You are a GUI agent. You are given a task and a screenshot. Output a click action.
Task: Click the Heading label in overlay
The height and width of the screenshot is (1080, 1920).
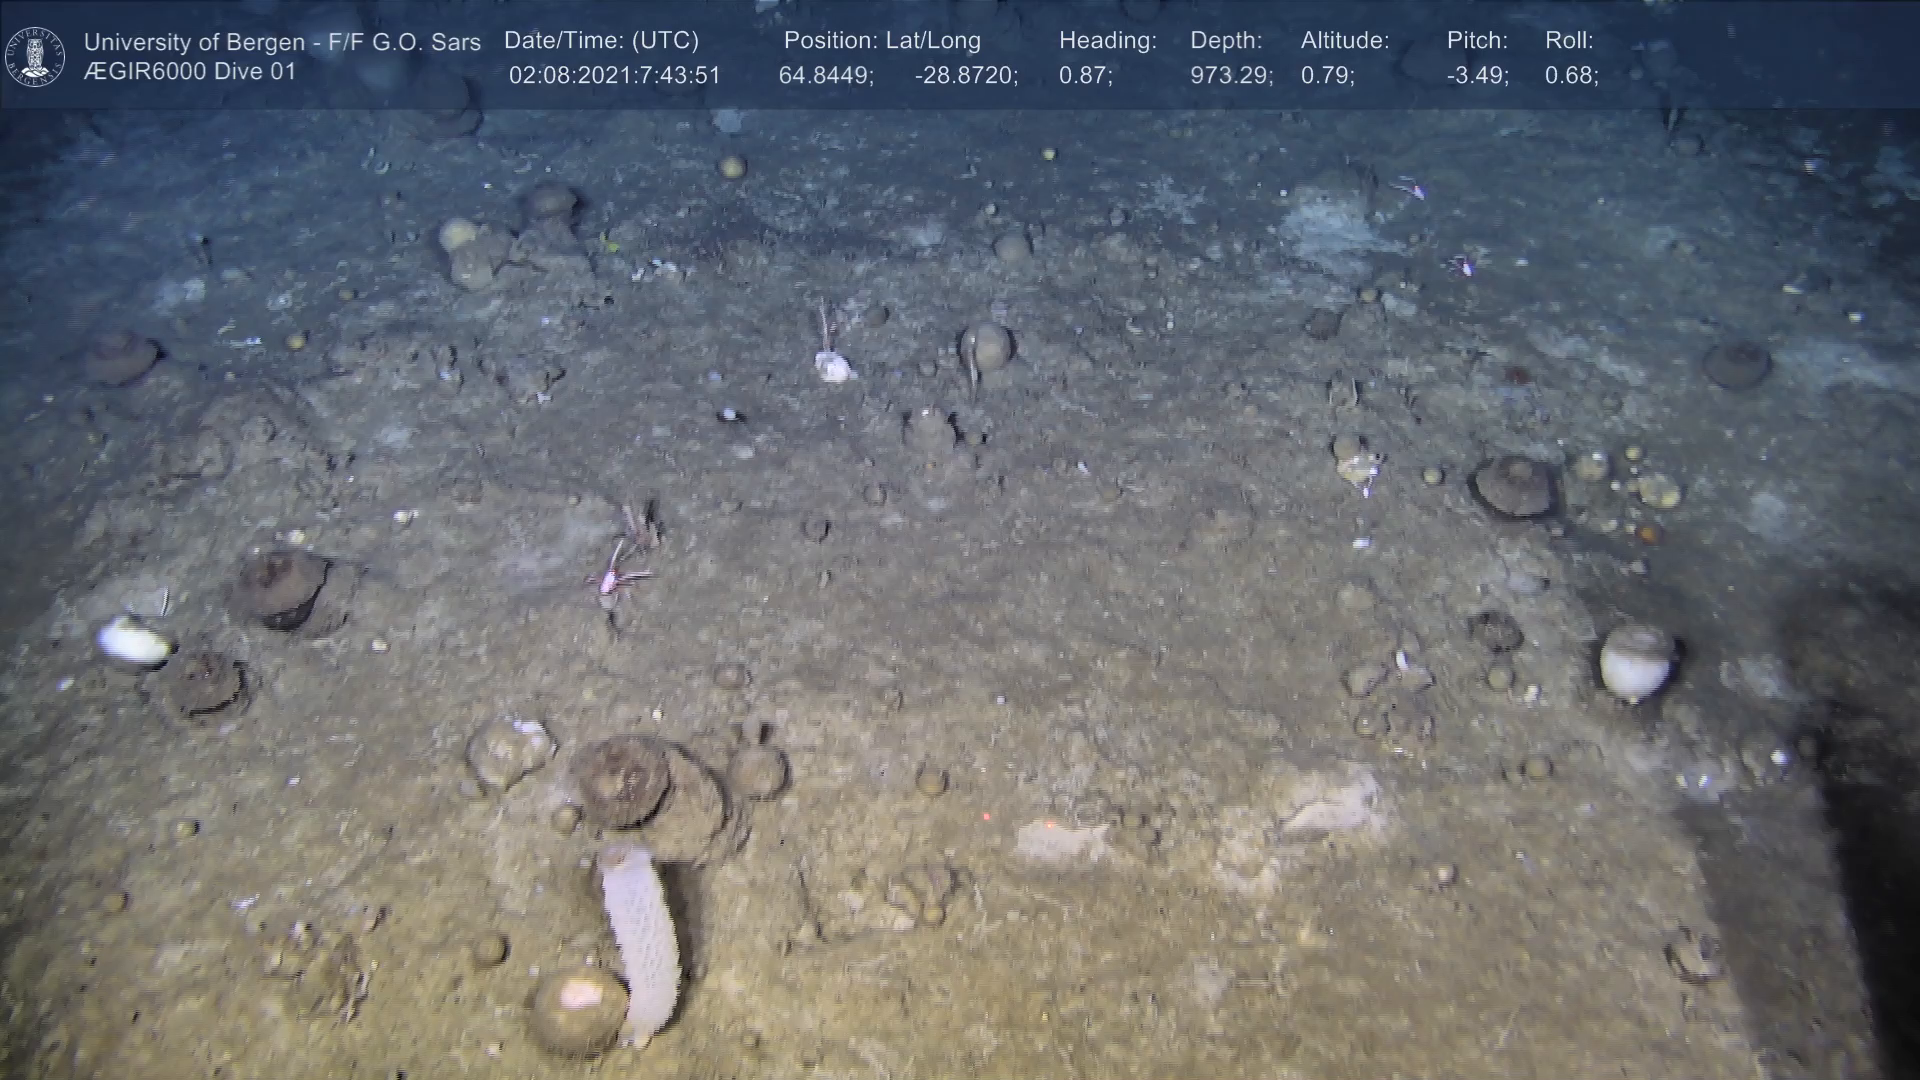click(x=1107, y=41)
